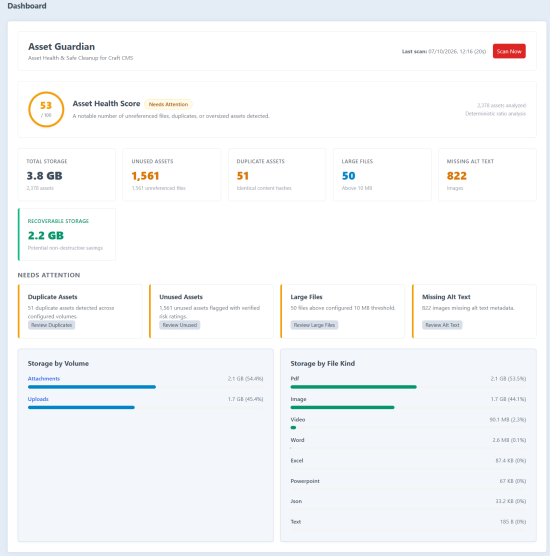This screenshot has height=556, width=550.
Task: Click the health score circle showing 53
Action: click(x=46, y=109)
